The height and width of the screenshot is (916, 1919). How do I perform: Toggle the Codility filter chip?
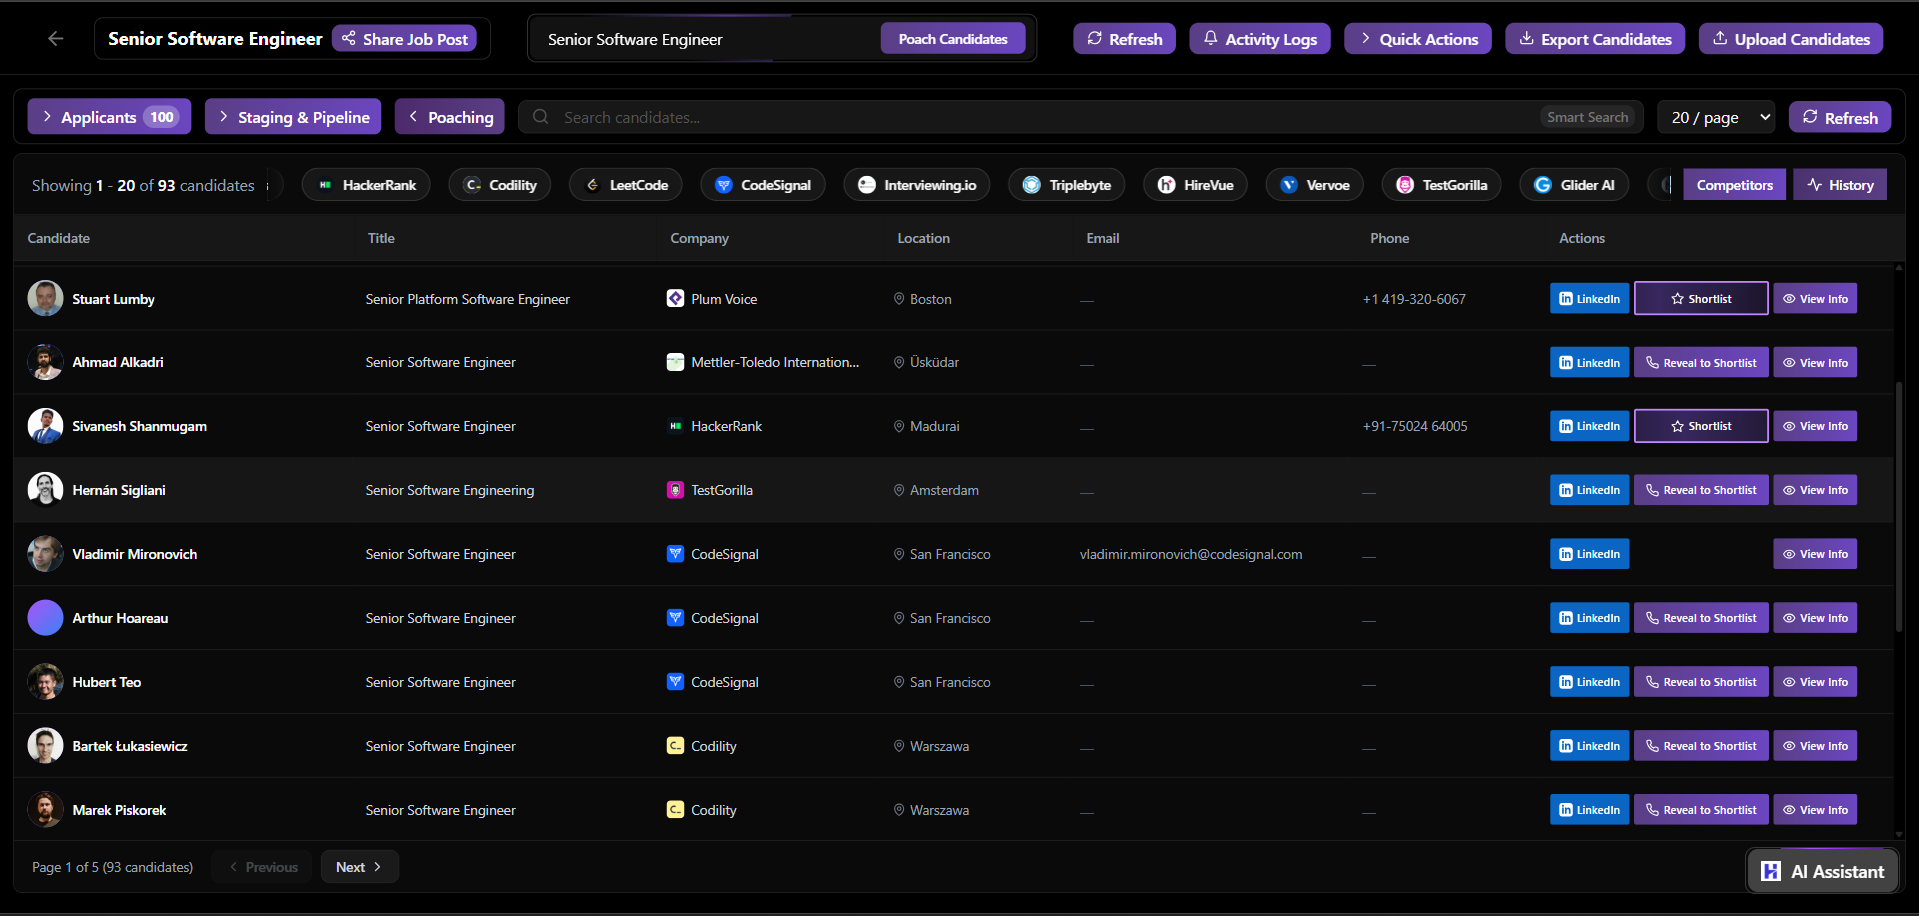500,185
